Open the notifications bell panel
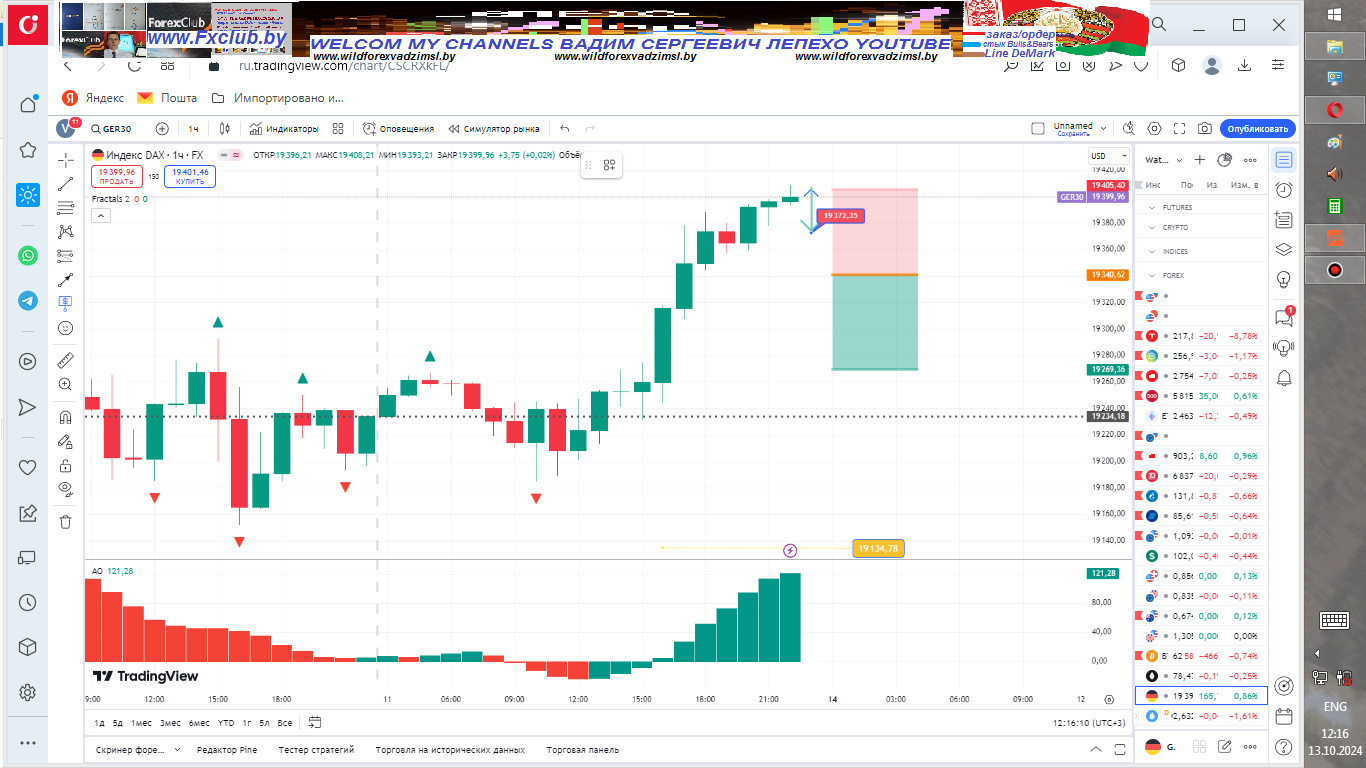1366x768 pixels. coord(1284,377)
